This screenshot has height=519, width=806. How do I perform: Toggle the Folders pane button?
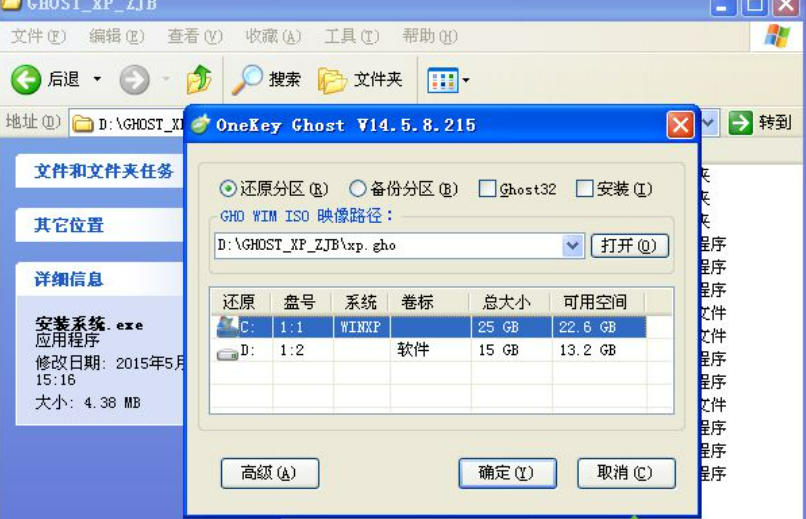(x=360, y=80)
